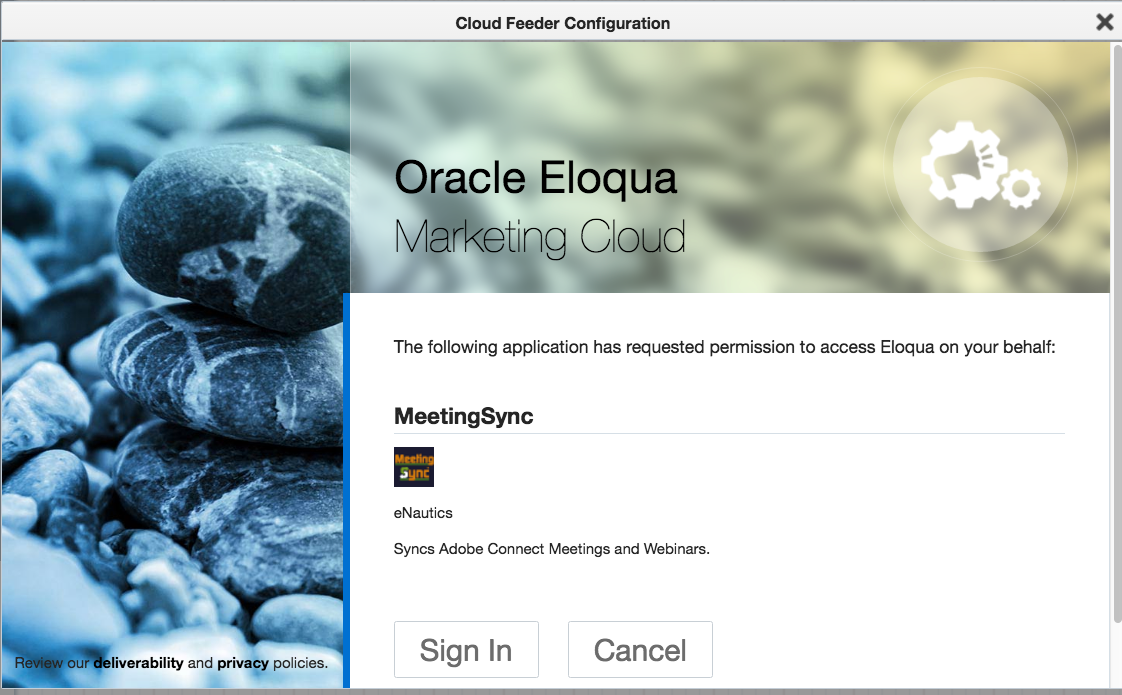Click the MeetingSync application name heading
The image size is (1122, 695).
pyautogui.click(x=464, y=416)
